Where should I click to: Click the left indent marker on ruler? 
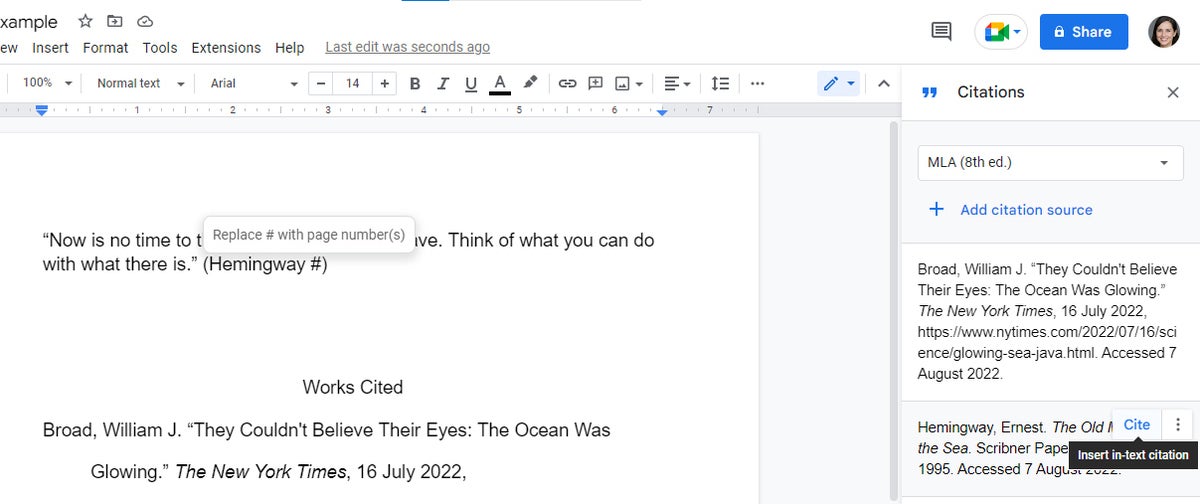coord(42,111)
